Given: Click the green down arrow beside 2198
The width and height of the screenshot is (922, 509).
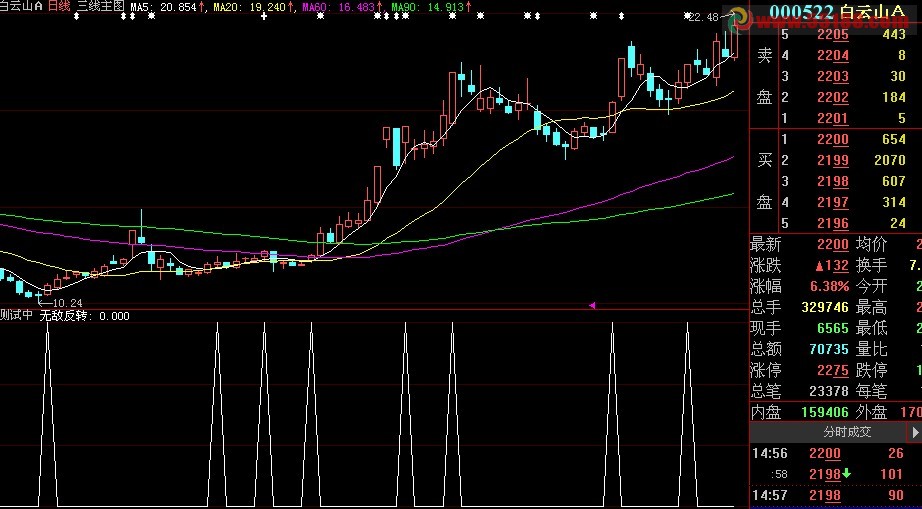Looking at the screenshot, I should [x=846, y=474].
